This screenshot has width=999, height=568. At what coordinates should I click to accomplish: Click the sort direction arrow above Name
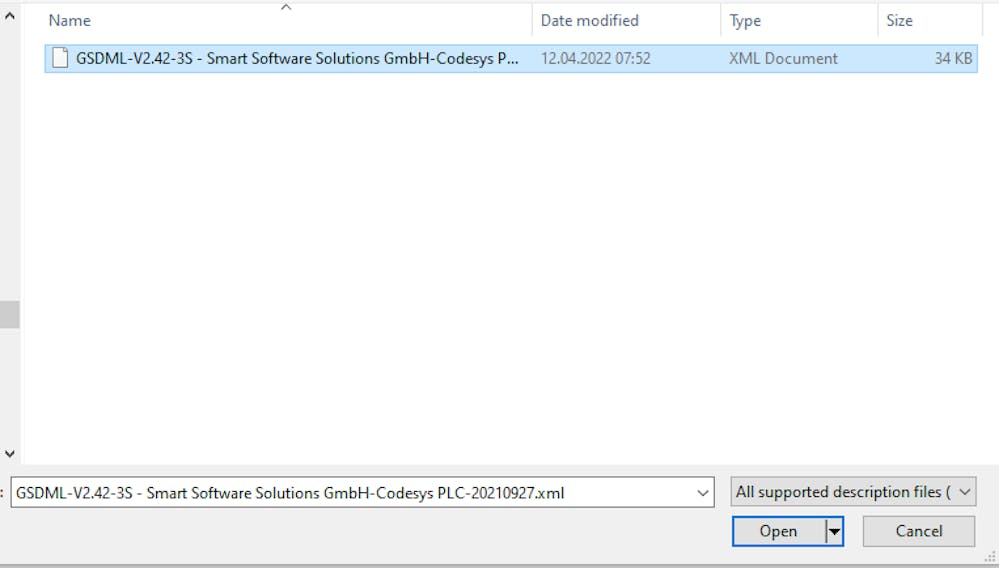tap(286, 7)
